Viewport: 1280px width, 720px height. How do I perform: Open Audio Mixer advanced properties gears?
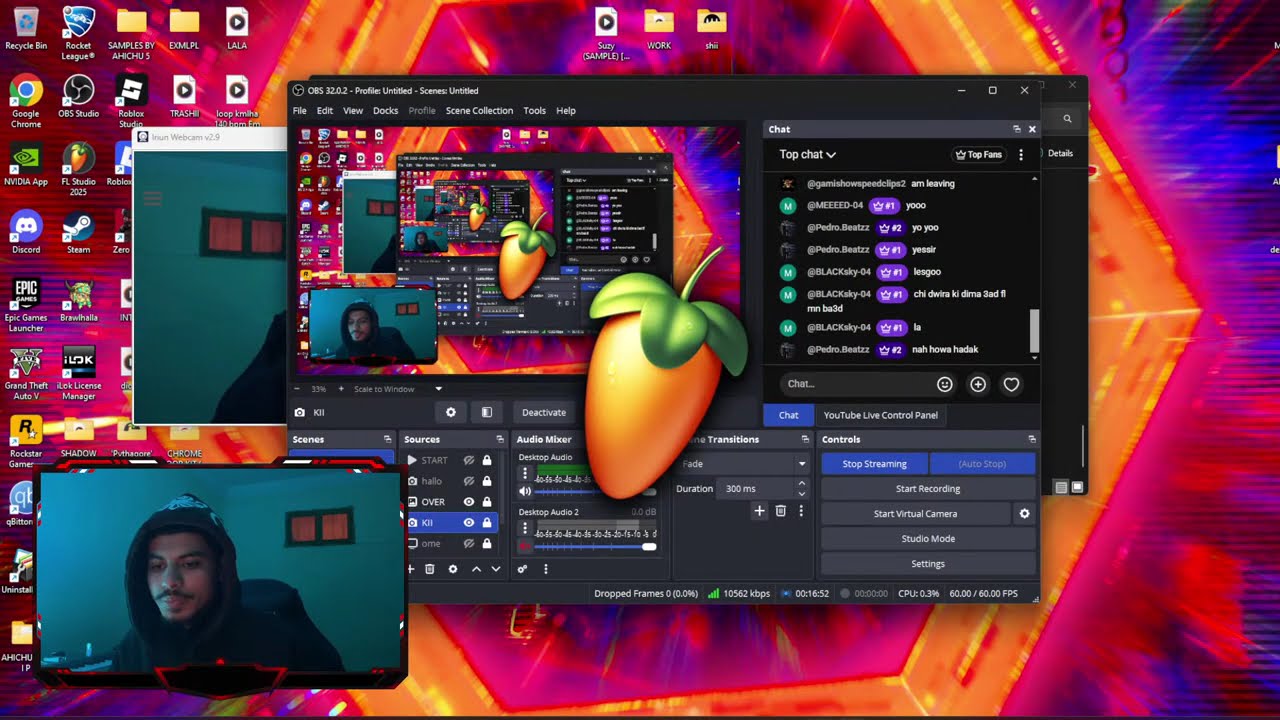[x=522, y=569]
